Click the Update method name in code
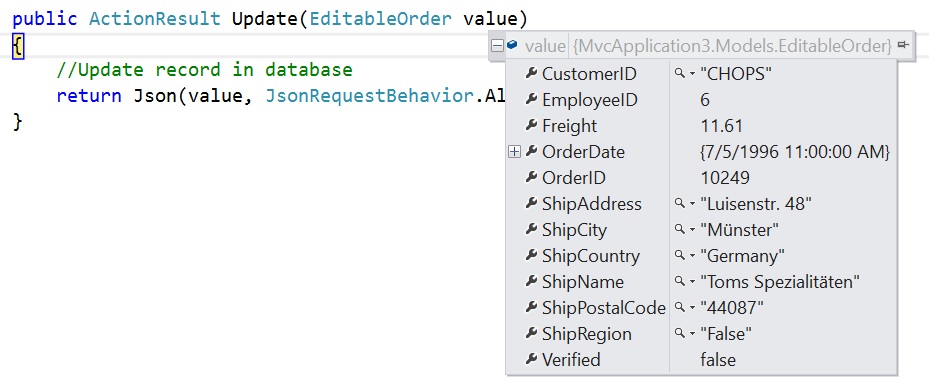Viewport: 929px width, 391px height. click(x=265, y=19)
